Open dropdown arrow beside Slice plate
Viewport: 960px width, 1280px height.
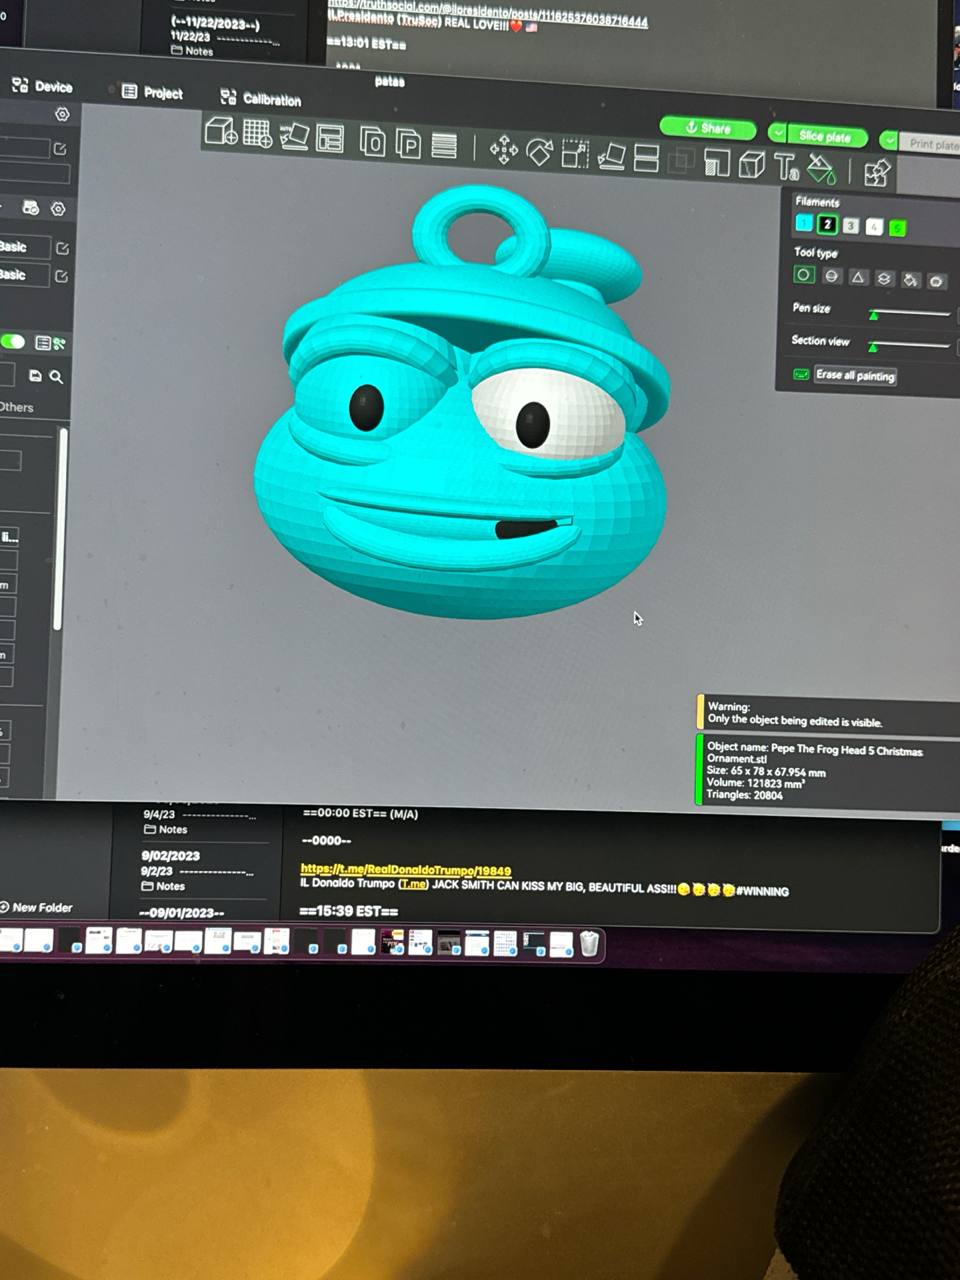click(778, 133)
